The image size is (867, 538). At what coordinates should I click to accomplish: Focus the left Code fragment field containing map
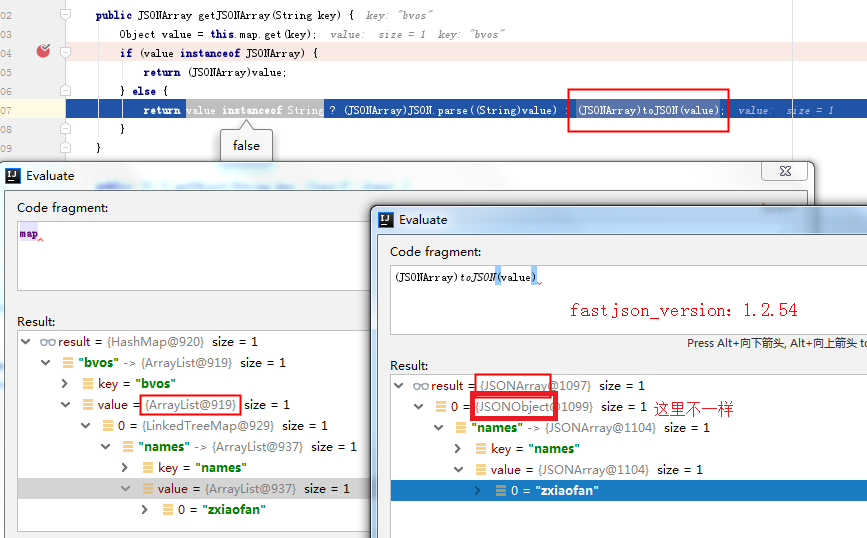(x=194, y=256)
